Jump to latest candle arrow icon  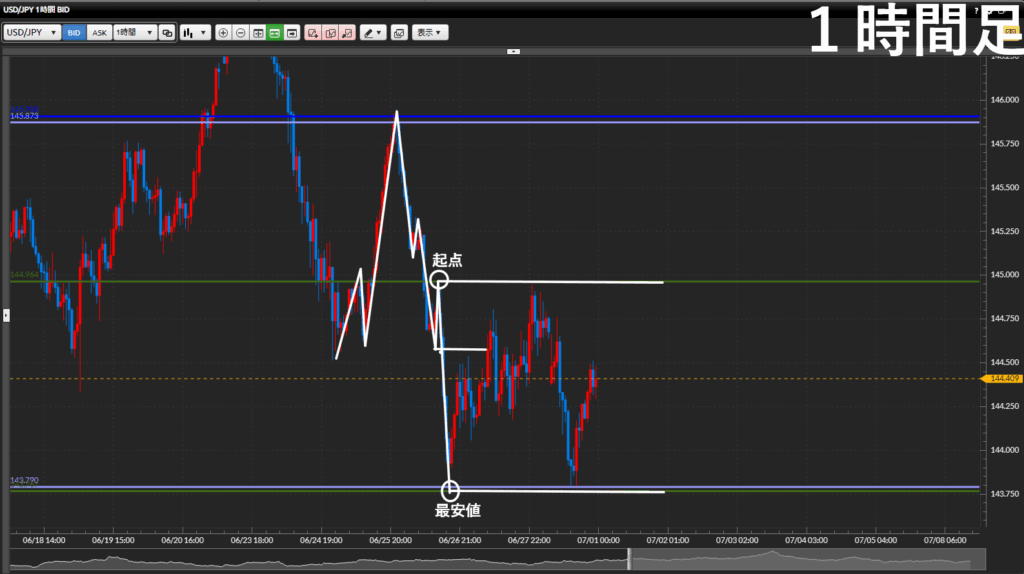pos(292,33)
